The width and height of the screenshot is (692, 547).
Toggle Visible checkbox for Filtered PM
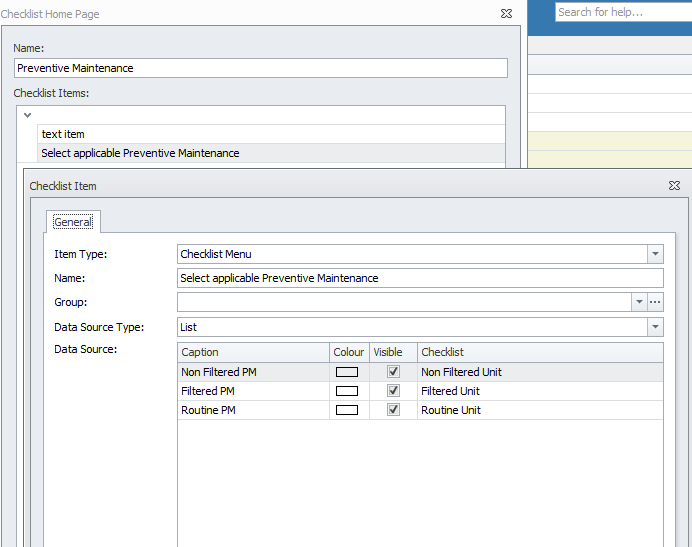click(393, 391)
